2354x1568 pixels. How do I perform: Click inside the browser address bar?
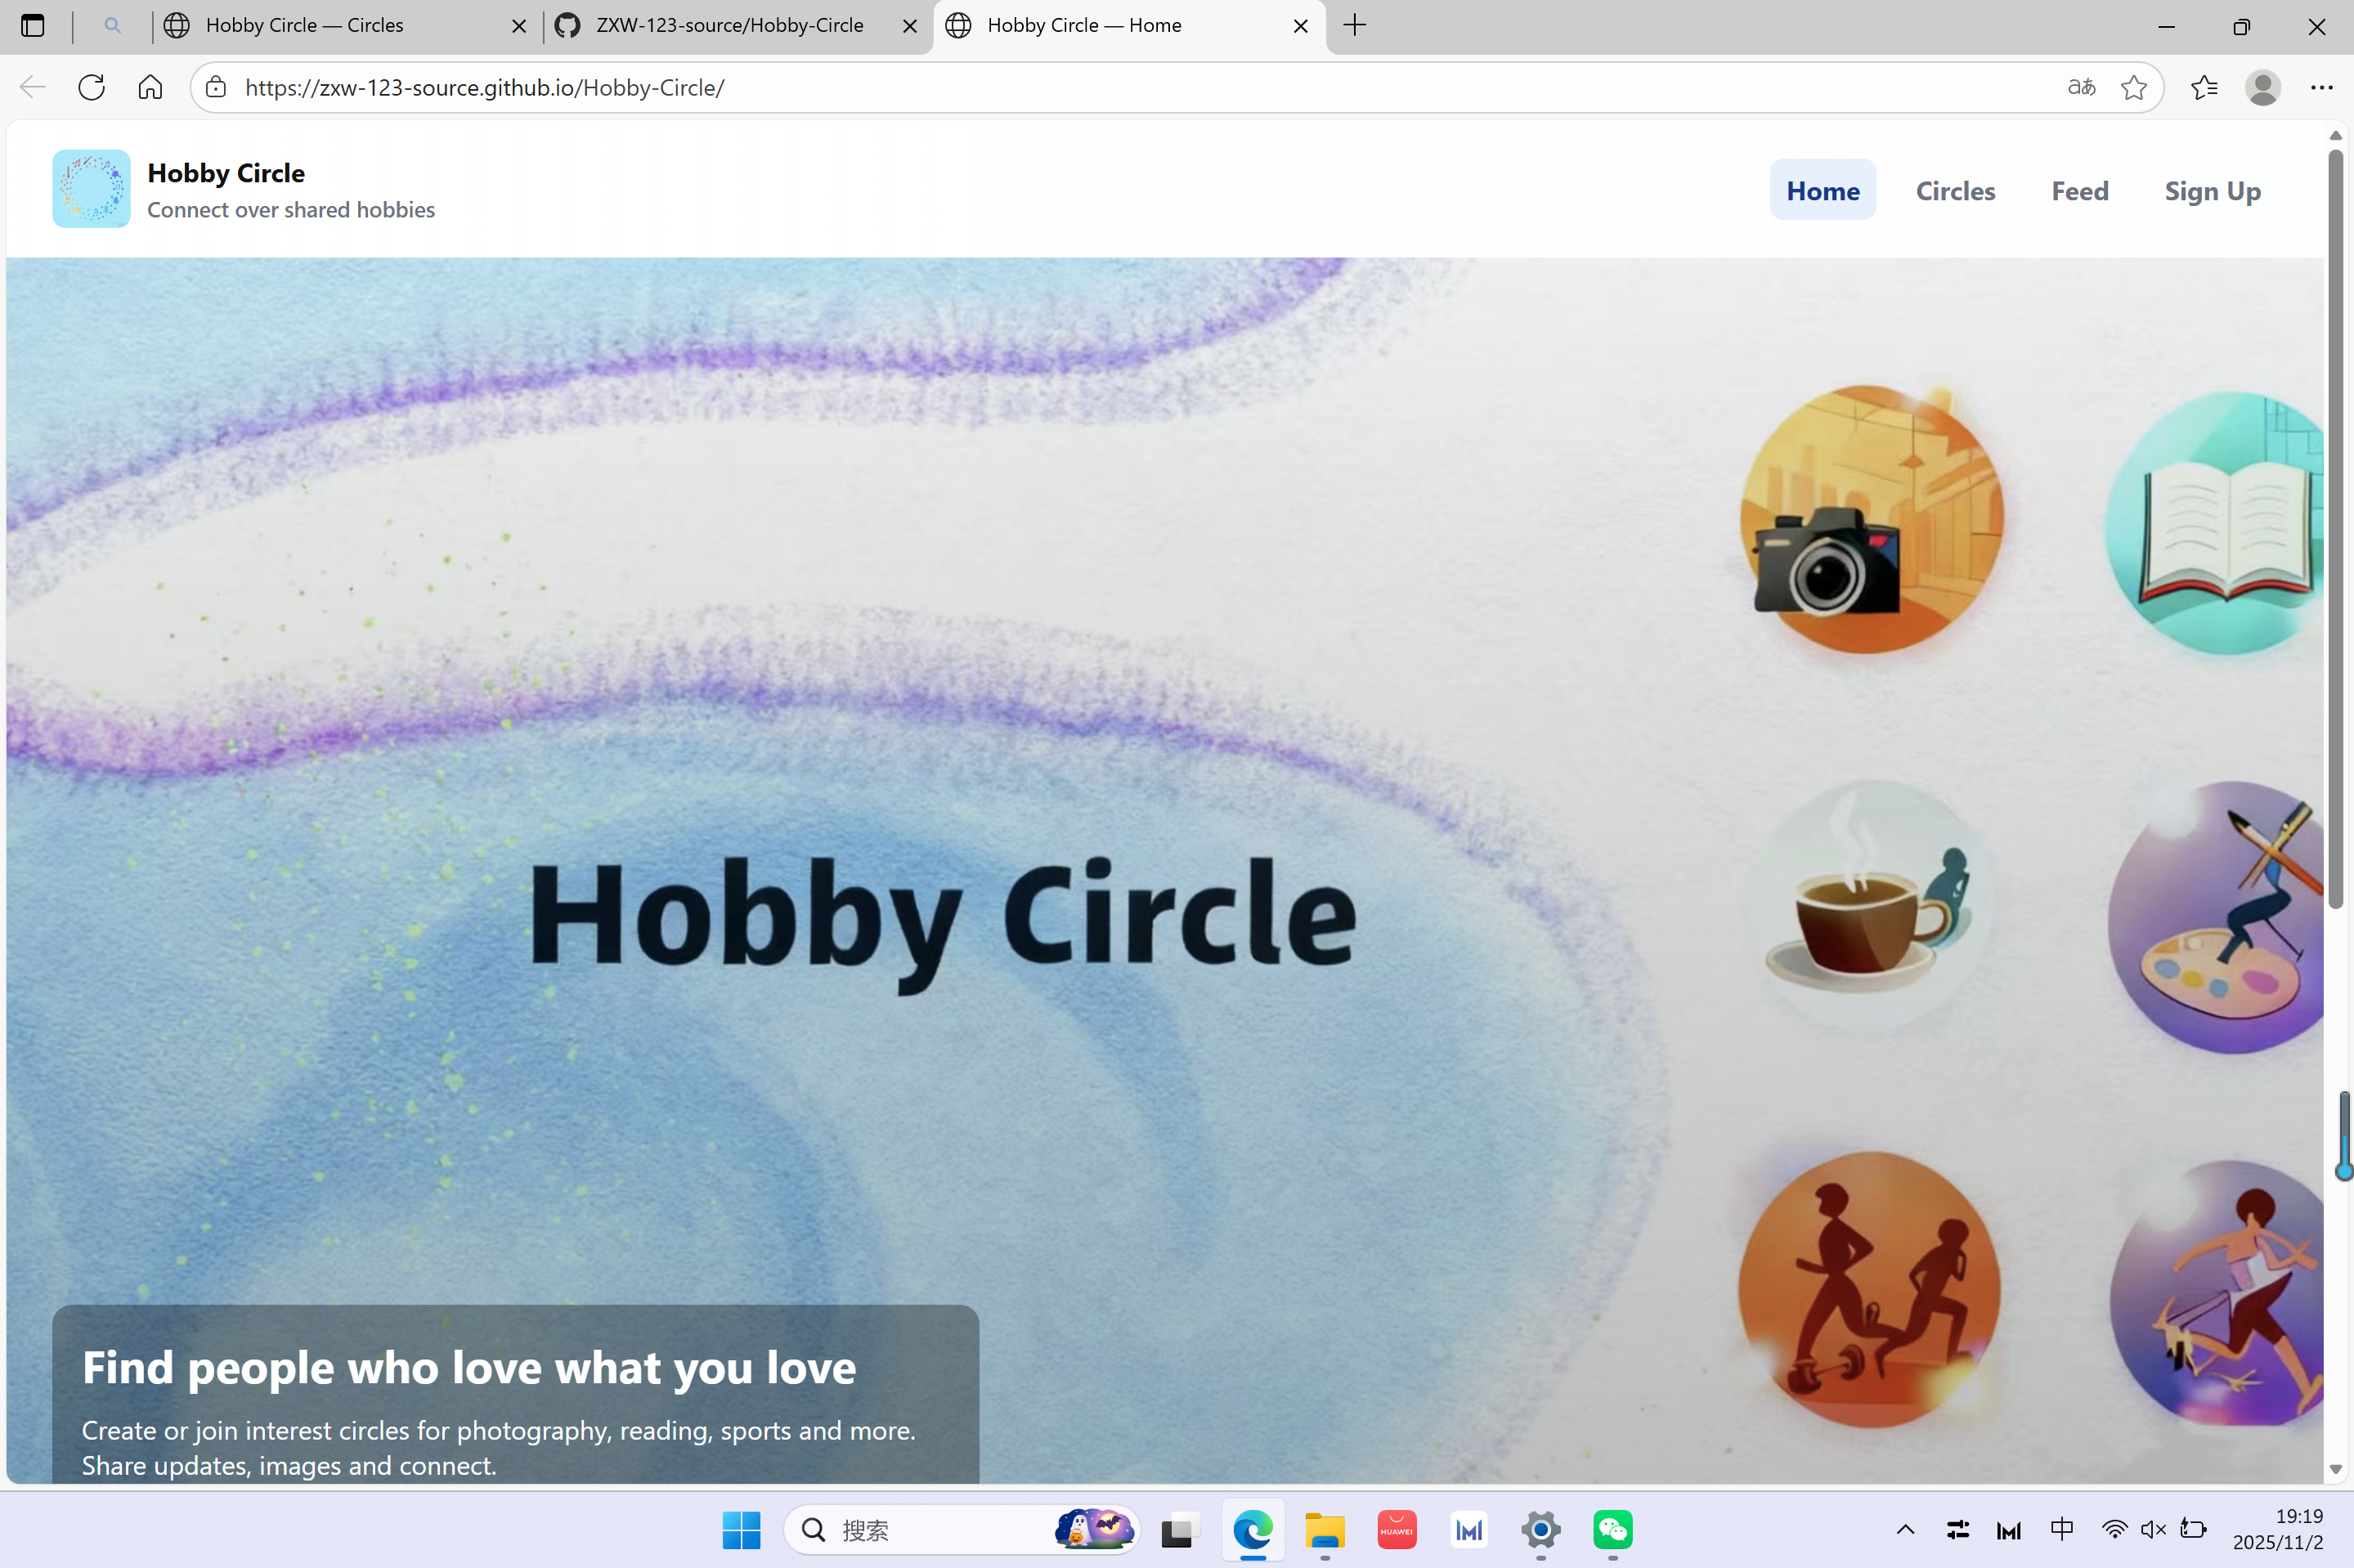[700, 87]
